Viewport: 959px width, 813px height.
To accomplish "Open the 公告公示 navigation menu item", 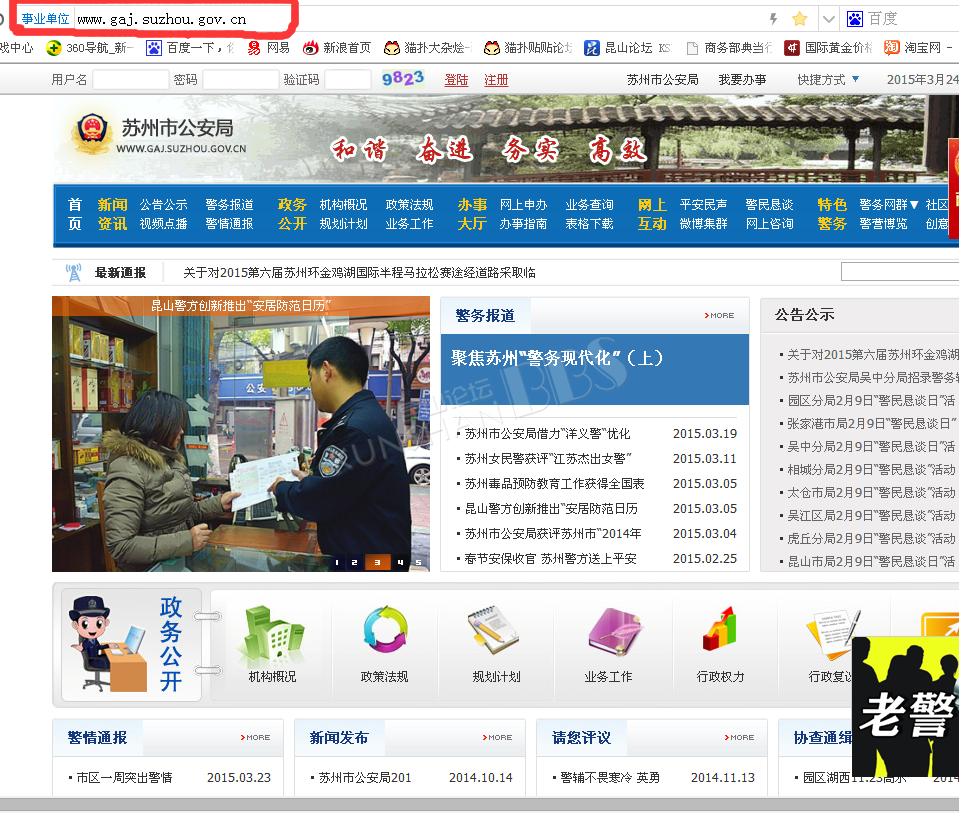I will (x=163, y=205).
